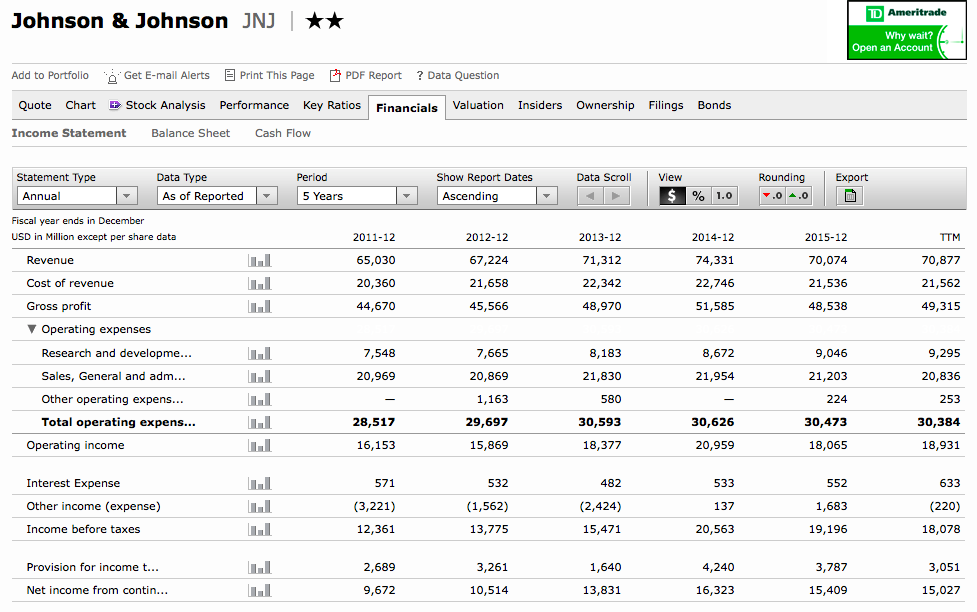Screen dimensions: 977x612
Task: Open the Gross profit chart icon
Action: tap(259, 307)
